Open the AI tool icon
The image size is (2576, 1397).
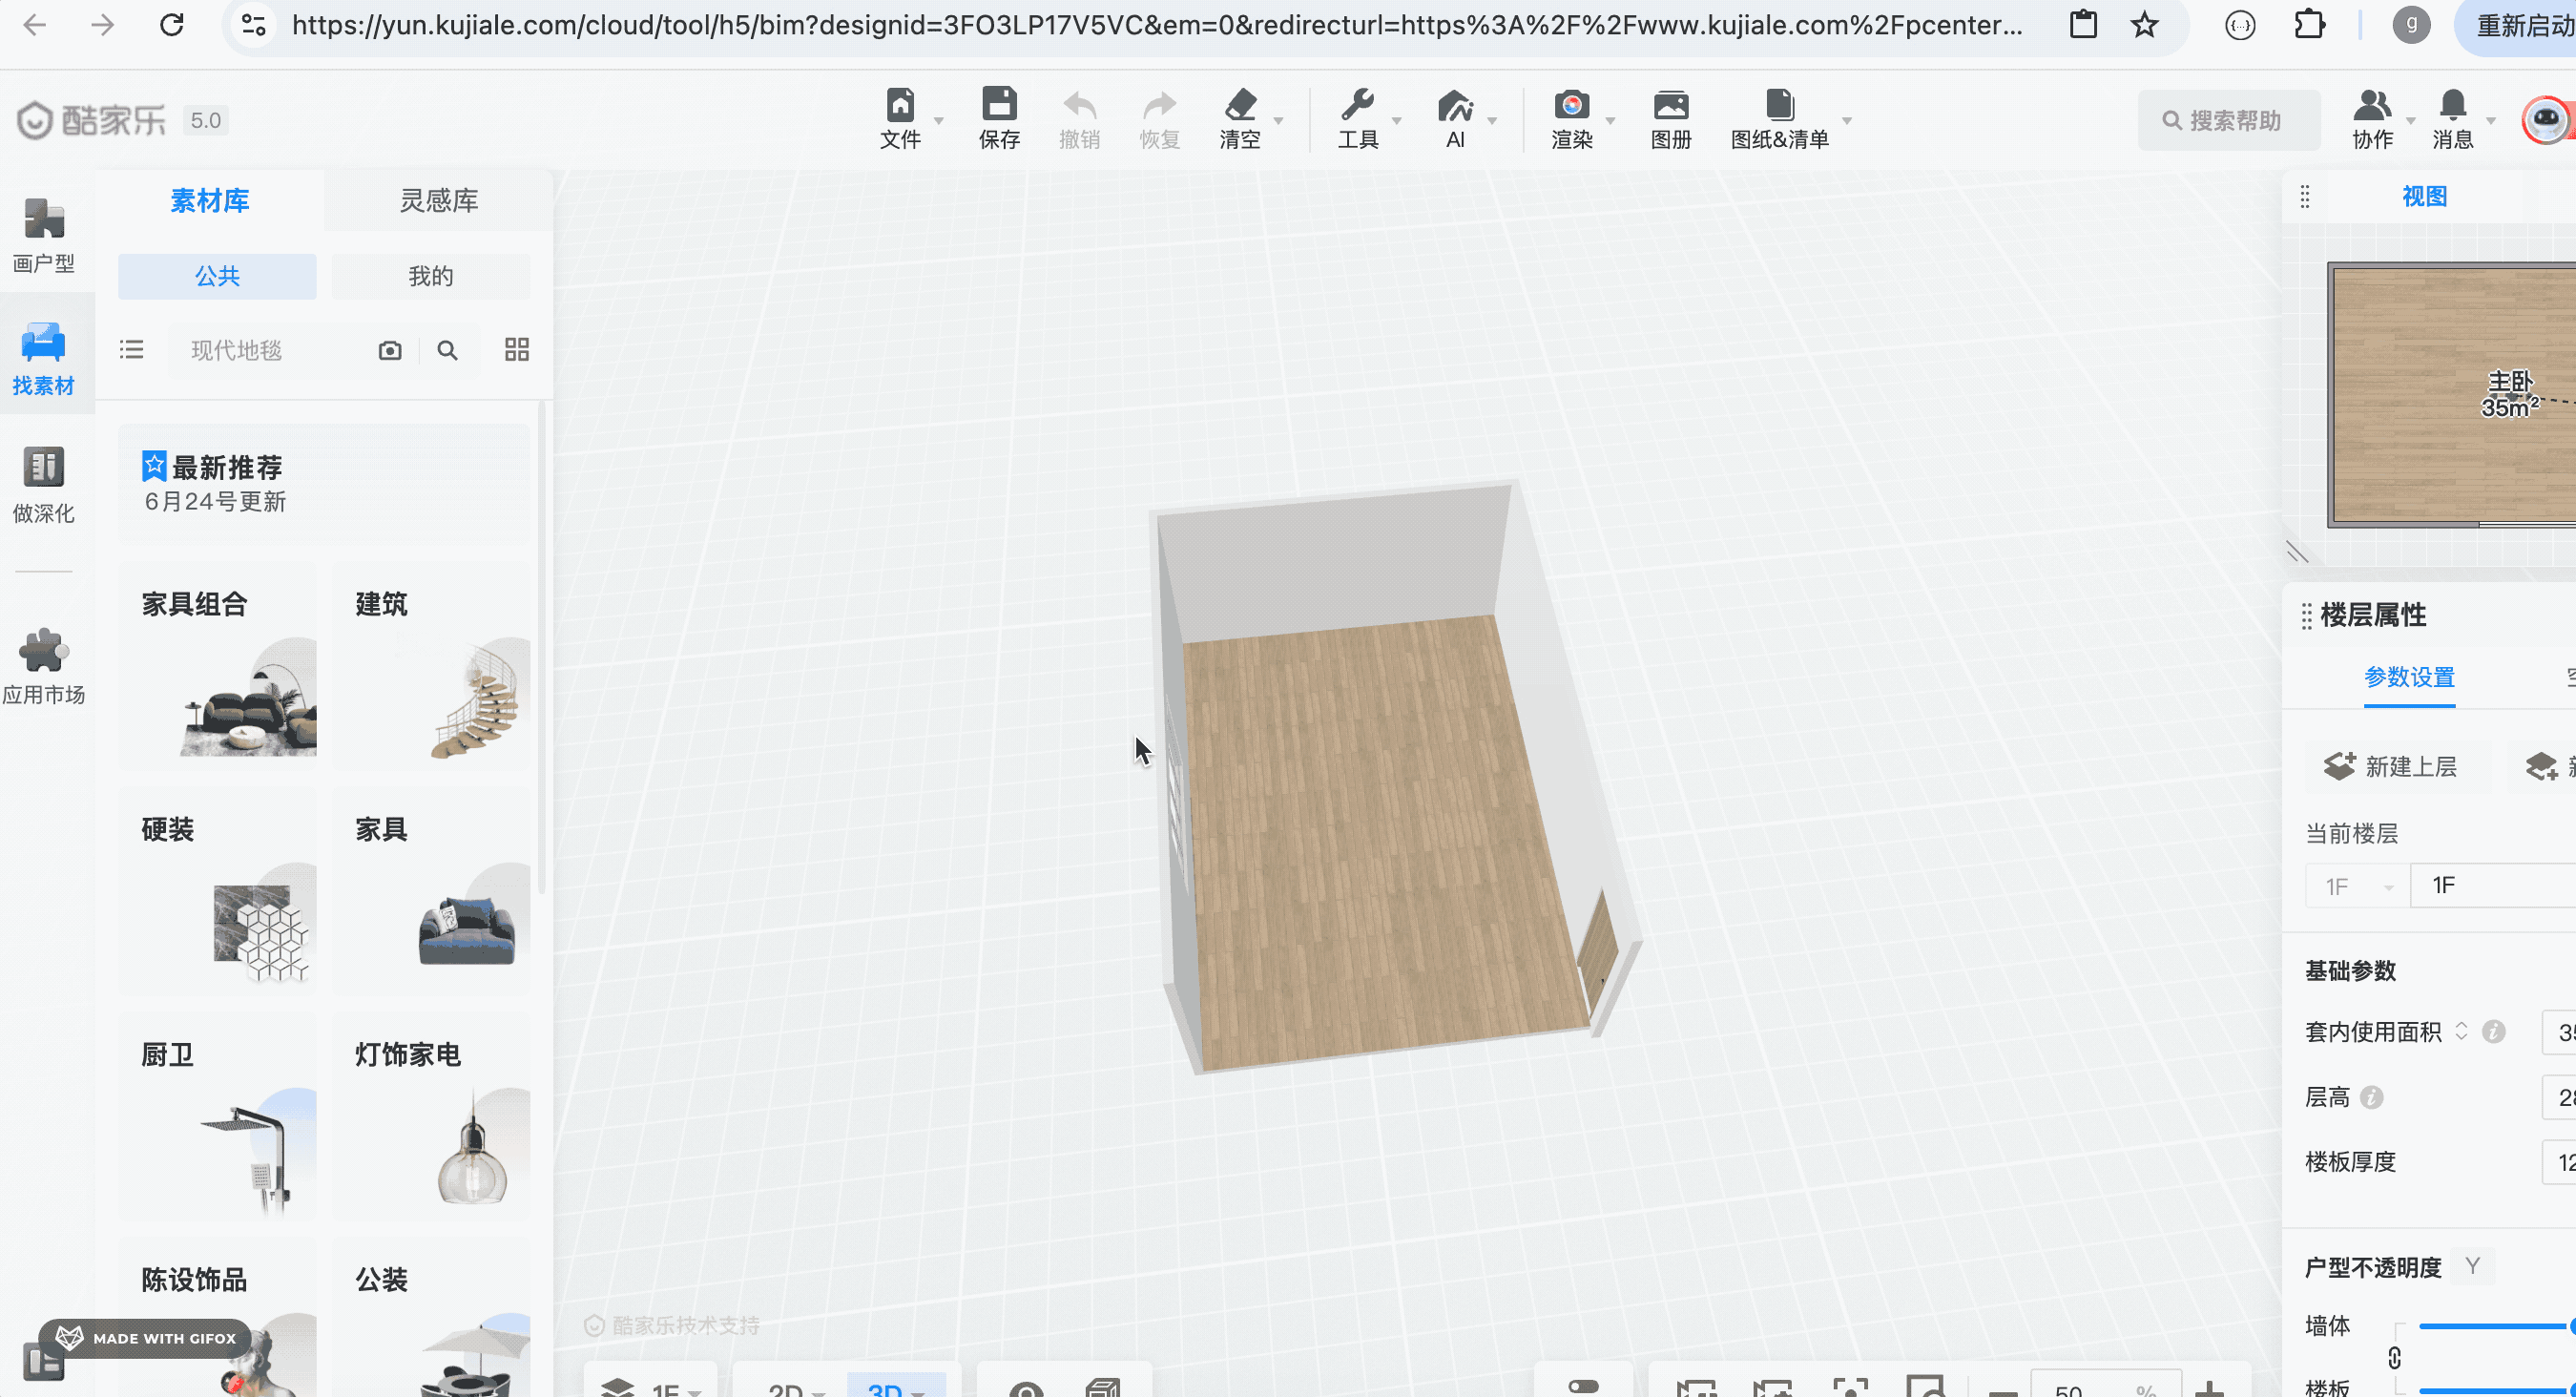[1455, 104]
